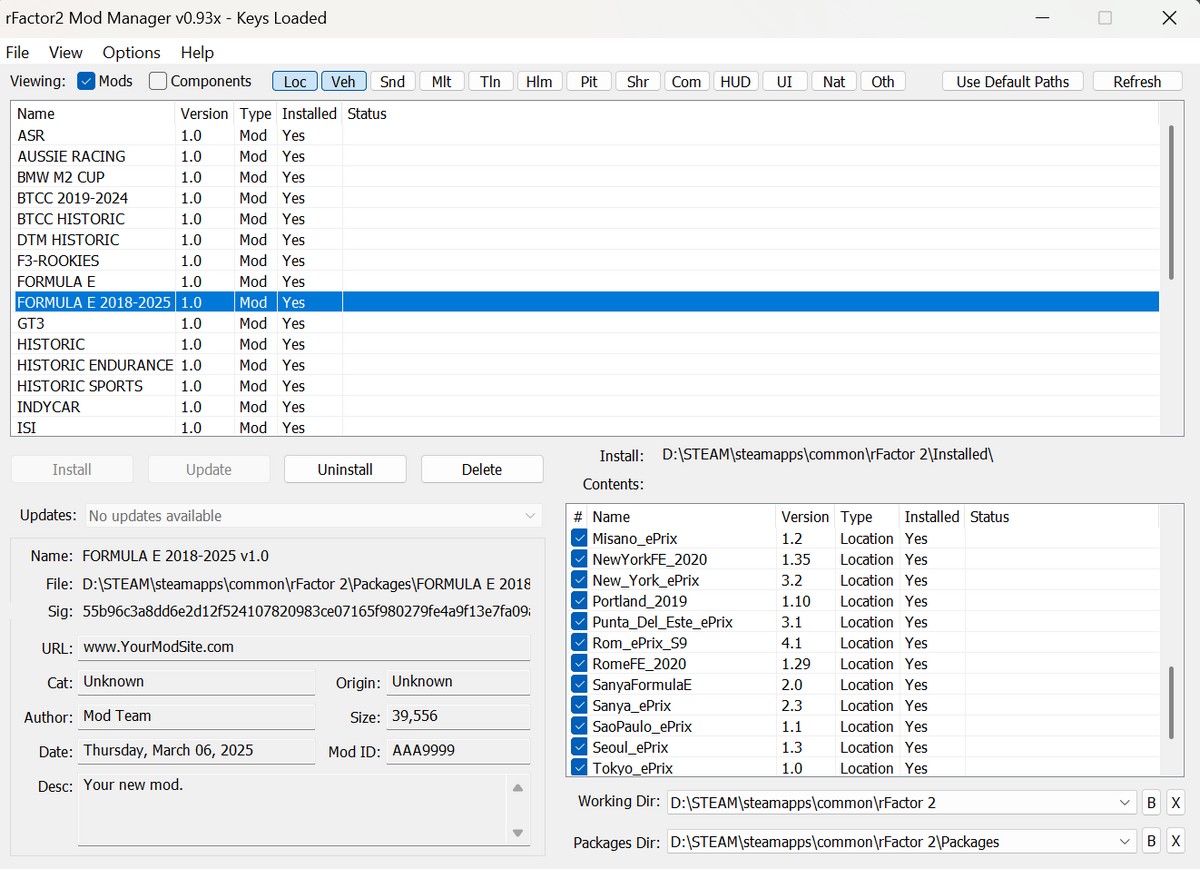Toggle the Tln filter button

490,82
